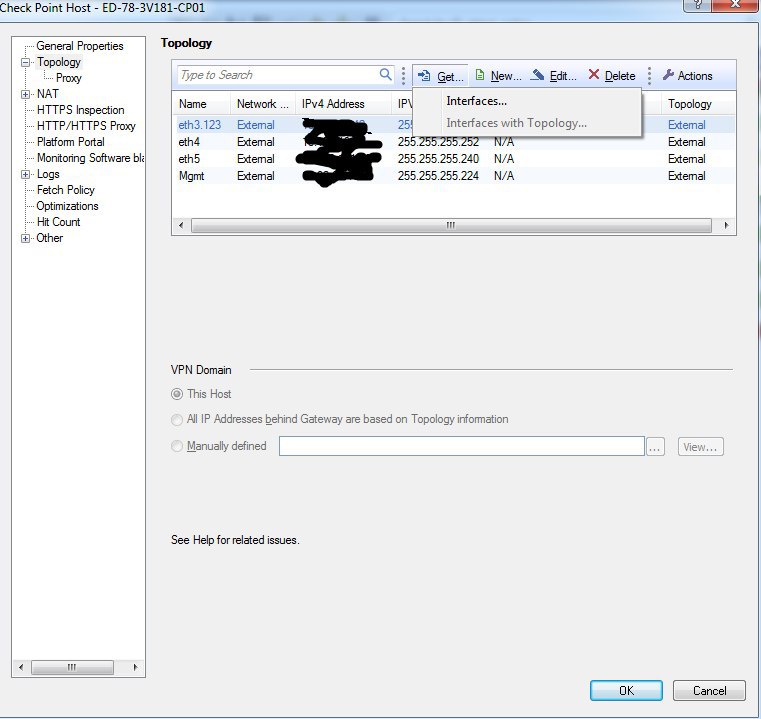Viewport: 761px width, 719px height.
Task: Choose Interfaces... from the Get menu
Action: 527,101
